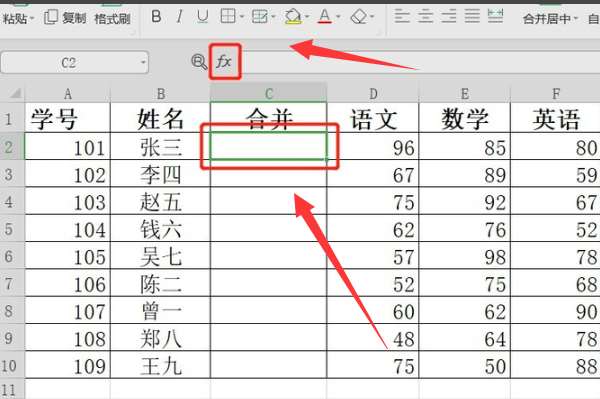600x399 pixels.
Task: Open the paste (粘贴) dropdown arrow
Action: 32,18
